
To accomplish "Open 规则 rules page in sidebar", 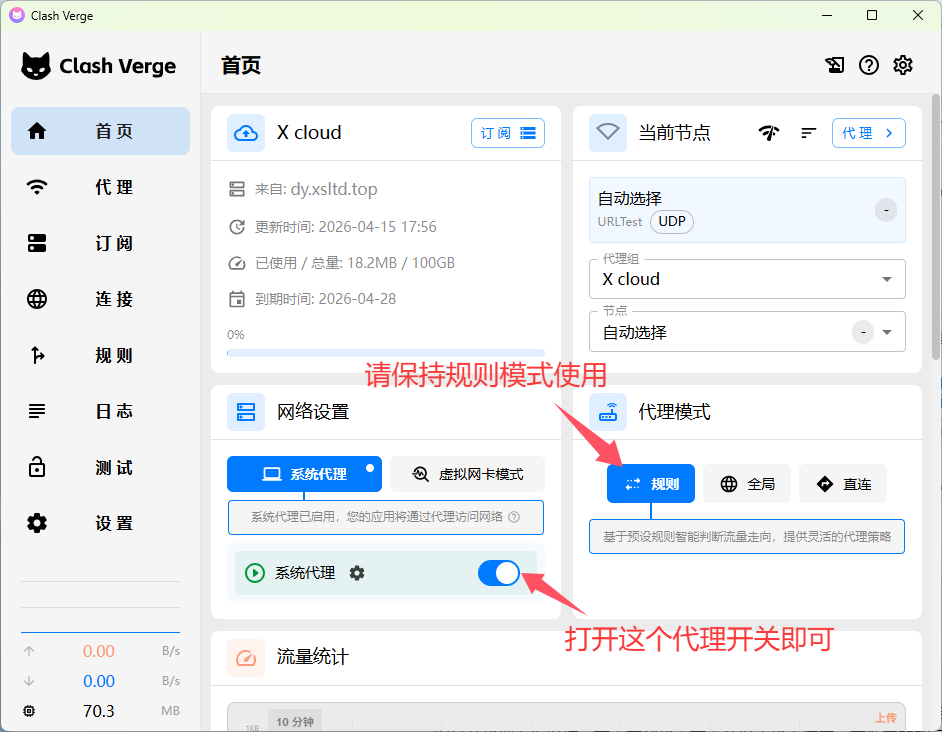I will click(x=100, y=355).
